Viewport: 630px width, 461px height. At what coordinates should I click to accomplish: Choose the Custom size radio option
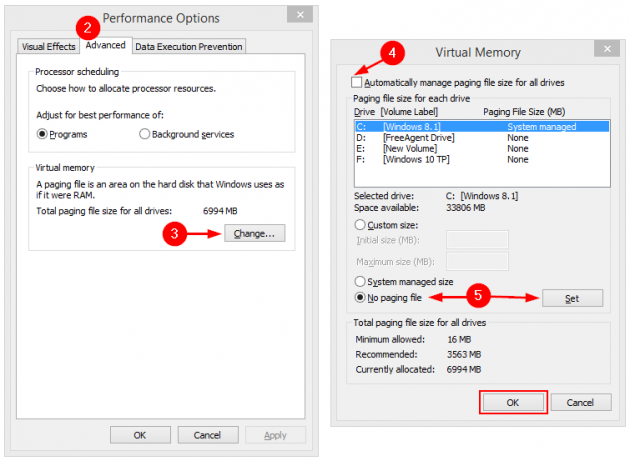pos(361,226)
